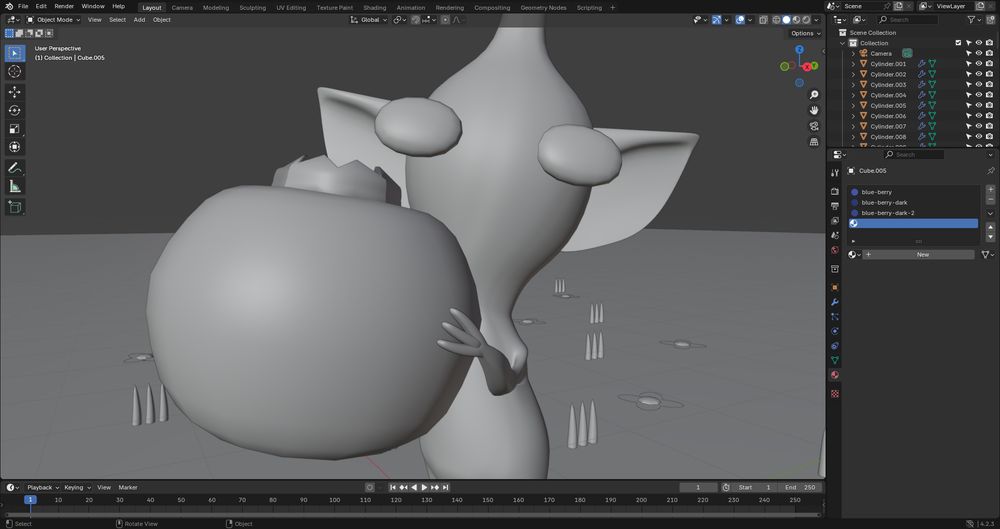Disable Cylinder.005 render camera icon

989,105
